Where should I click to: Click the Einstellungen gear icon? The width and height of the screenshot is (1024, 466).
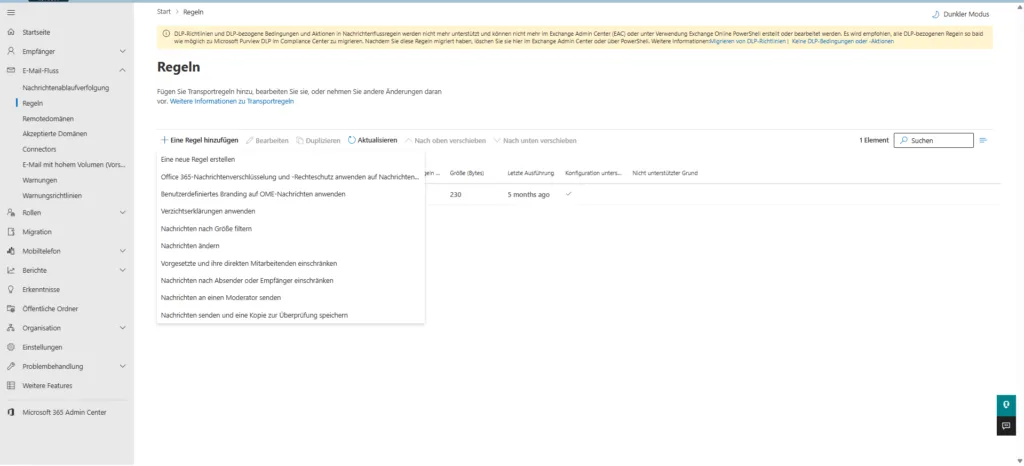11,347
